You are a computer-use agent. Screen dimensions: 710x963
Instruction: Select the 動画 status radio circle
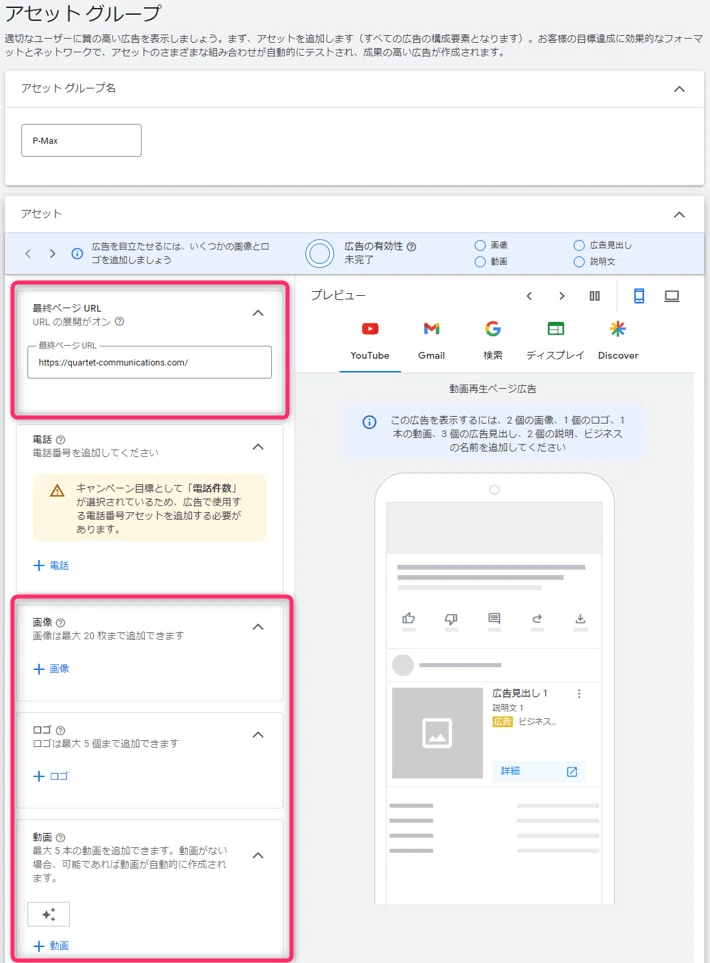point(480,262)
